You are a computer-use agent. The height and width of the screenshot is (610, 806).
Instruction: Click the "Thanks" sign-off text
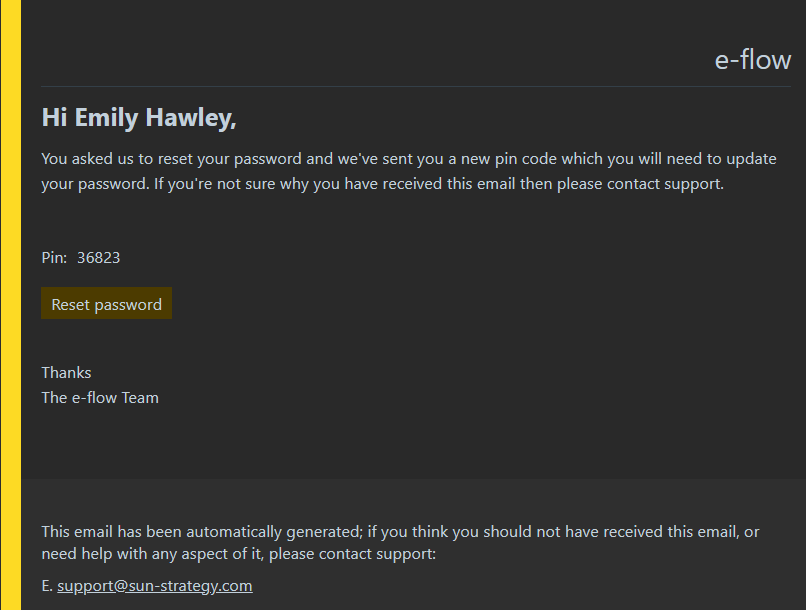tap(66, 373)
